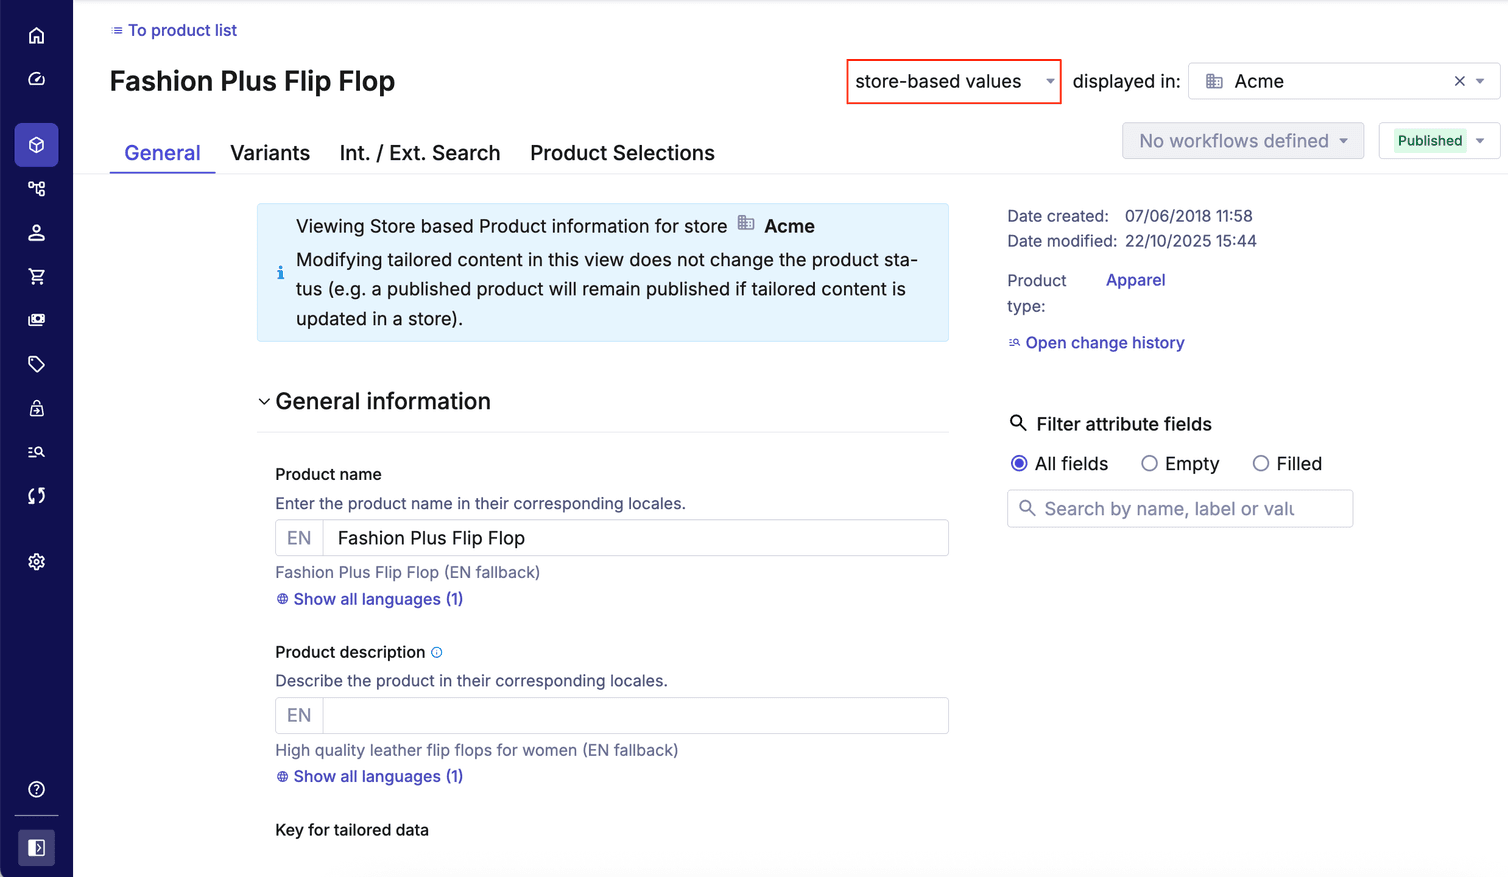Click inside the Product description field
This screenshot has height=877, width=1508.
[635, 715]
